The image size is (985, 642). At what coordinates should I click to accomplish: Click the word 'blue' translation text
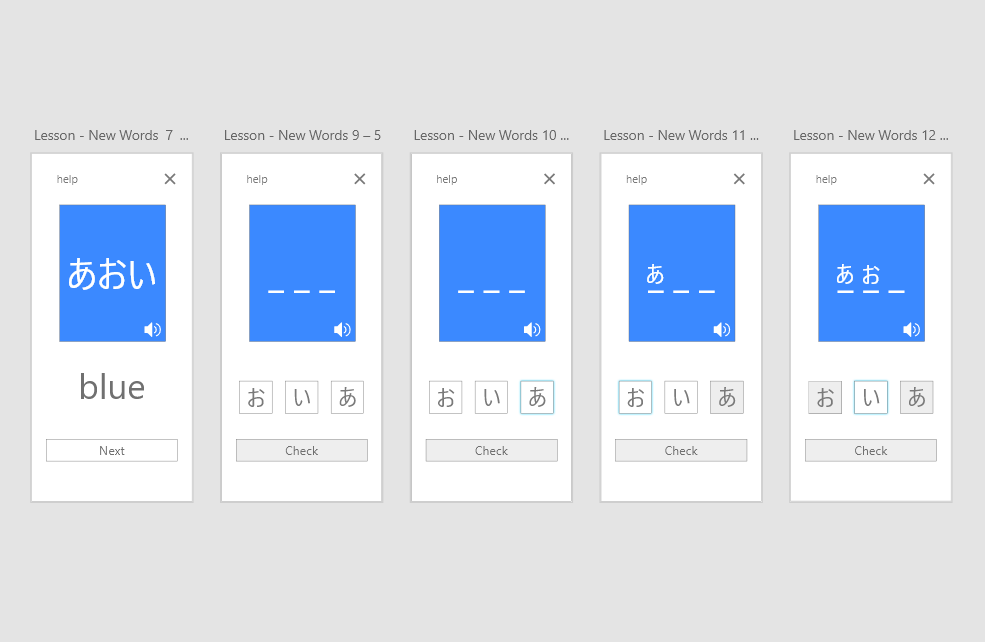point(112,387)
